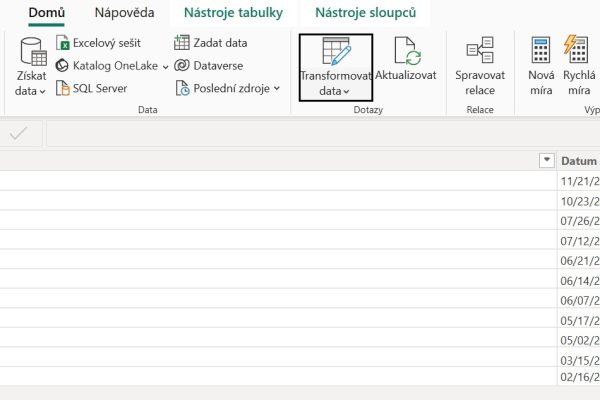Expand the Poslední zdroje dropdown chevron
Screen dimensions: 600x400
pos(277,88)
